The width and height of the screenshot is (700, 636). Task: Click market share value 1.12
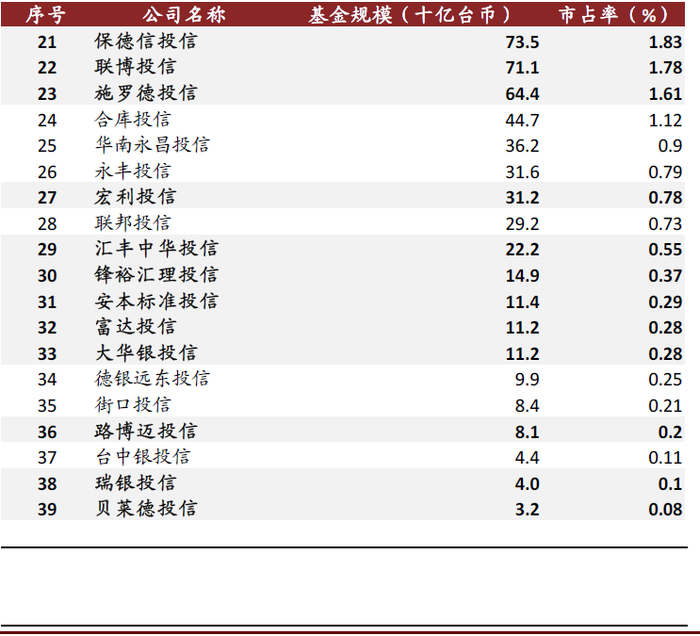665,120
